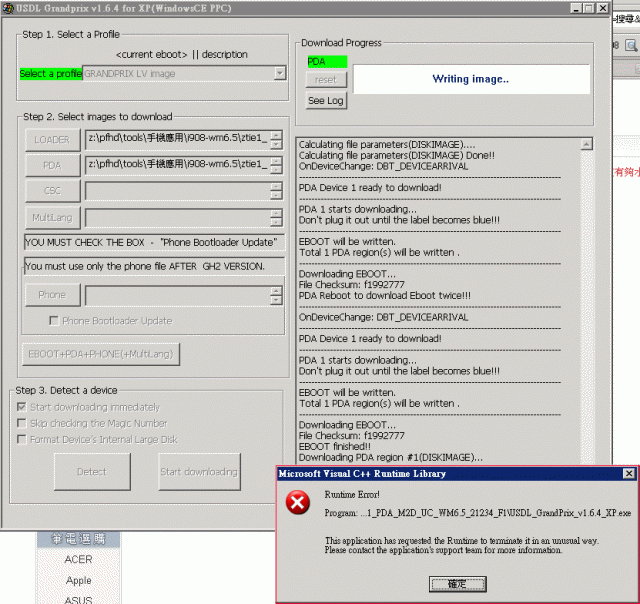Image resolution: width=640 pixels, height=604 pixels.
Task: Click the empty MultiLang path field
Action: [178, 218]
